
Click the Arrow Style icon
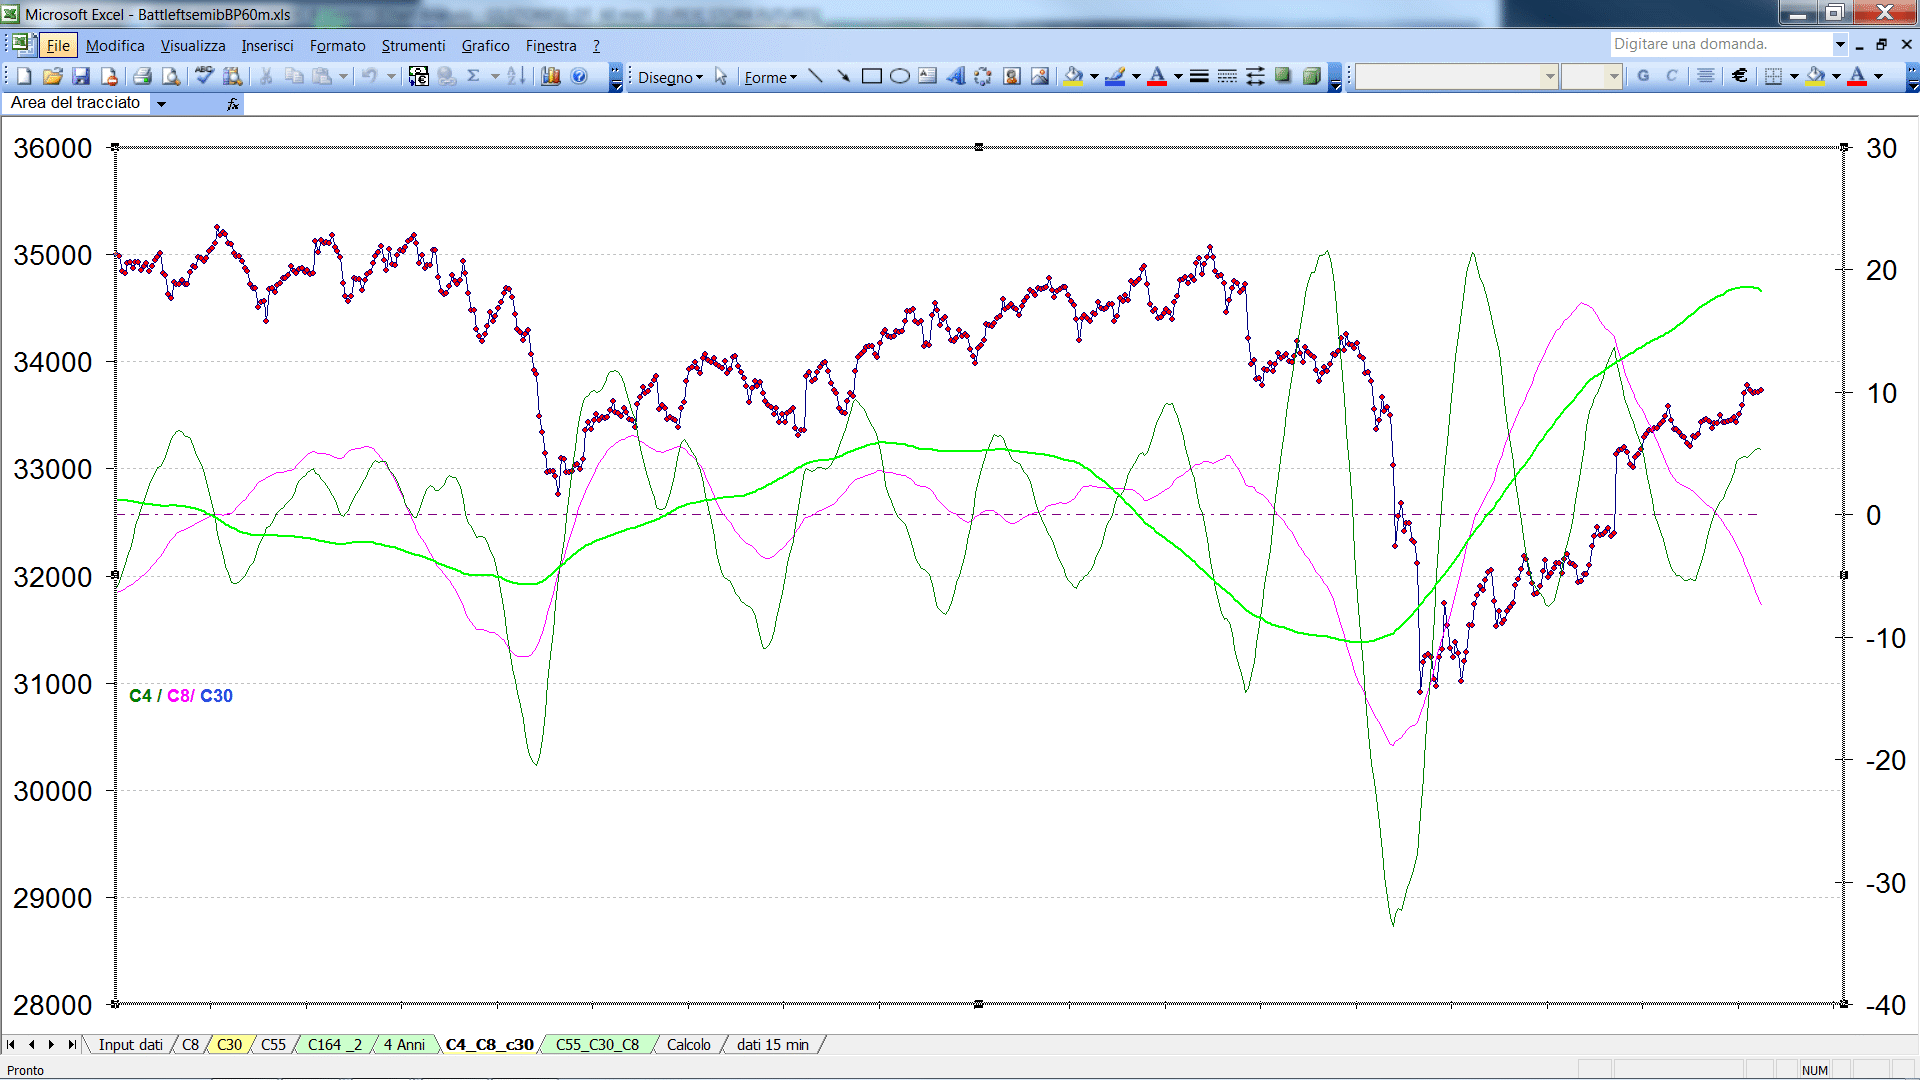pos(1255,76)
